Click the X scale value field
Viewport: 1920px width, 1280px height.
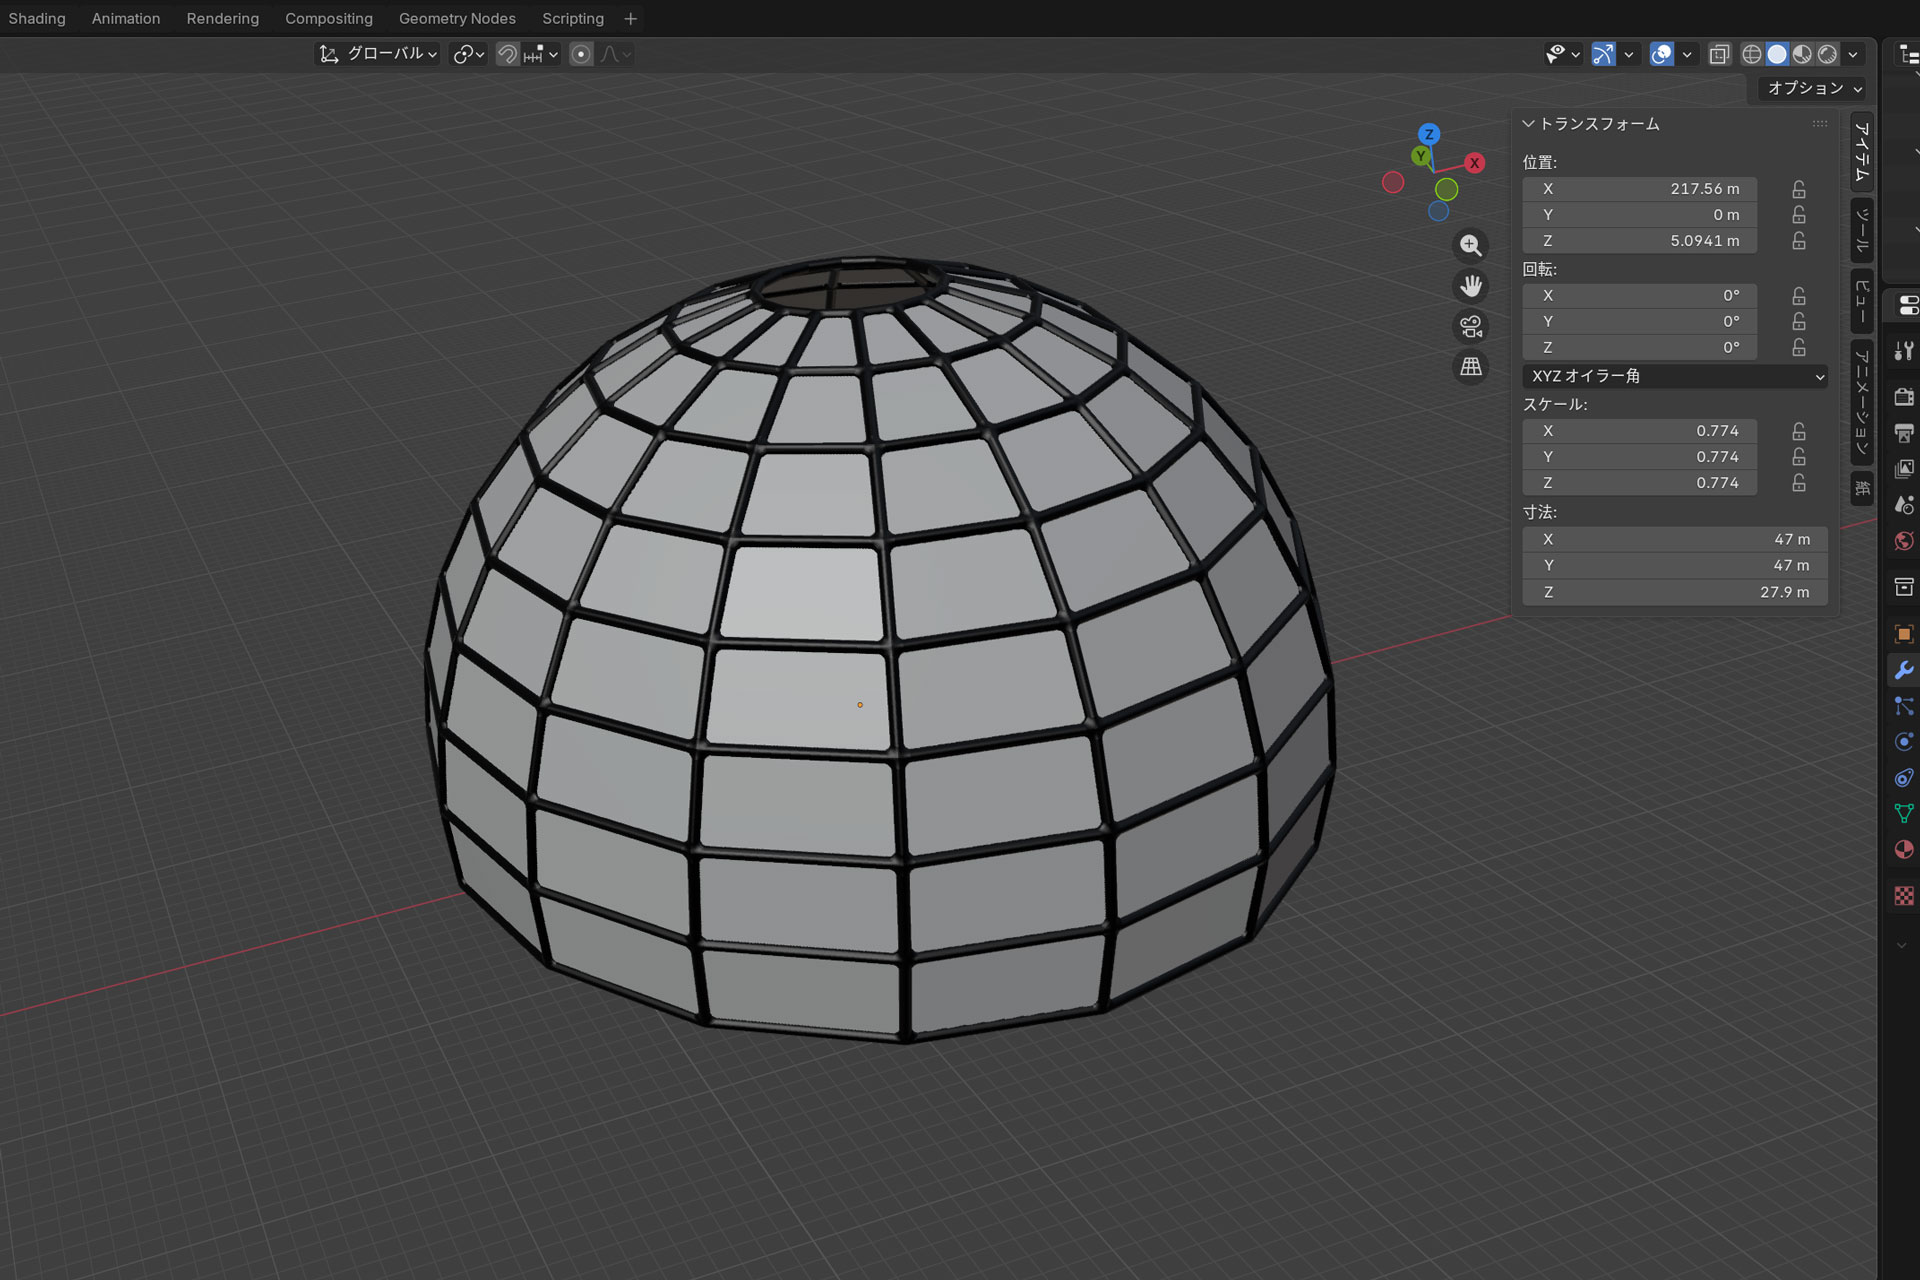pos(1640,431)
